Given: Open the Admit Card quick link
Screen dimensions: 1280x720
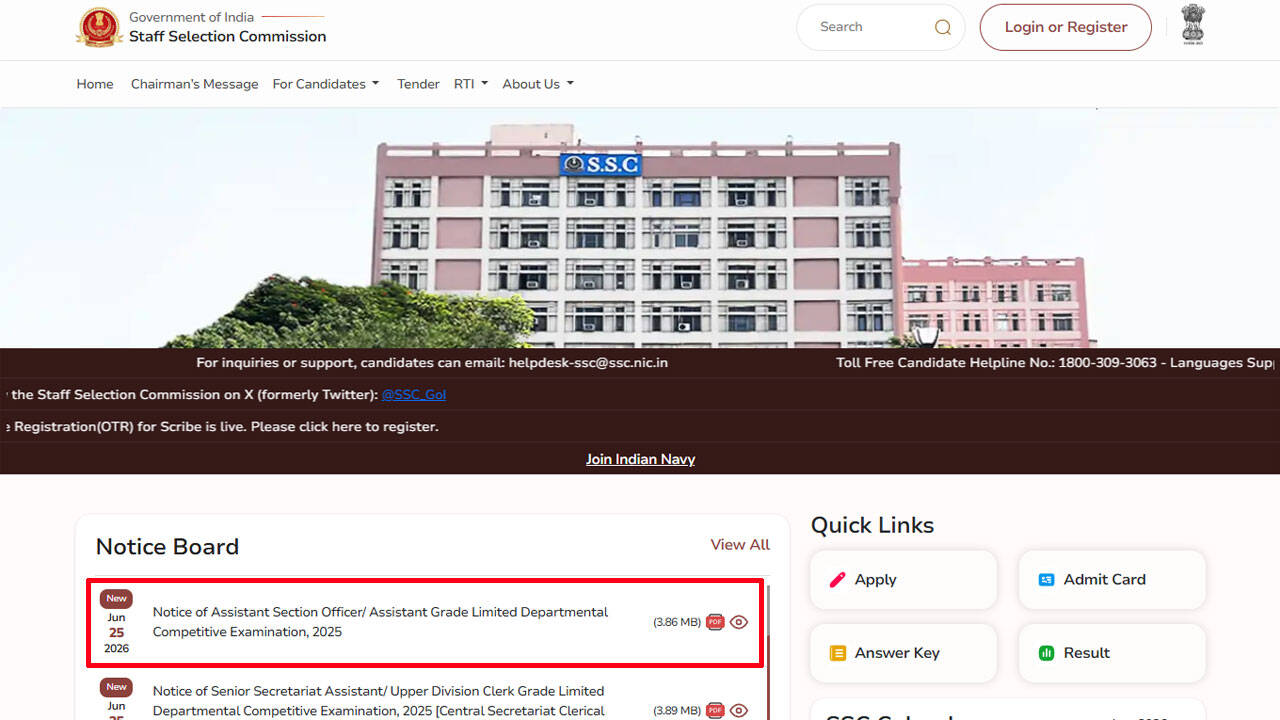Looking at the screenshot, I should click(x=1112, y=580).
